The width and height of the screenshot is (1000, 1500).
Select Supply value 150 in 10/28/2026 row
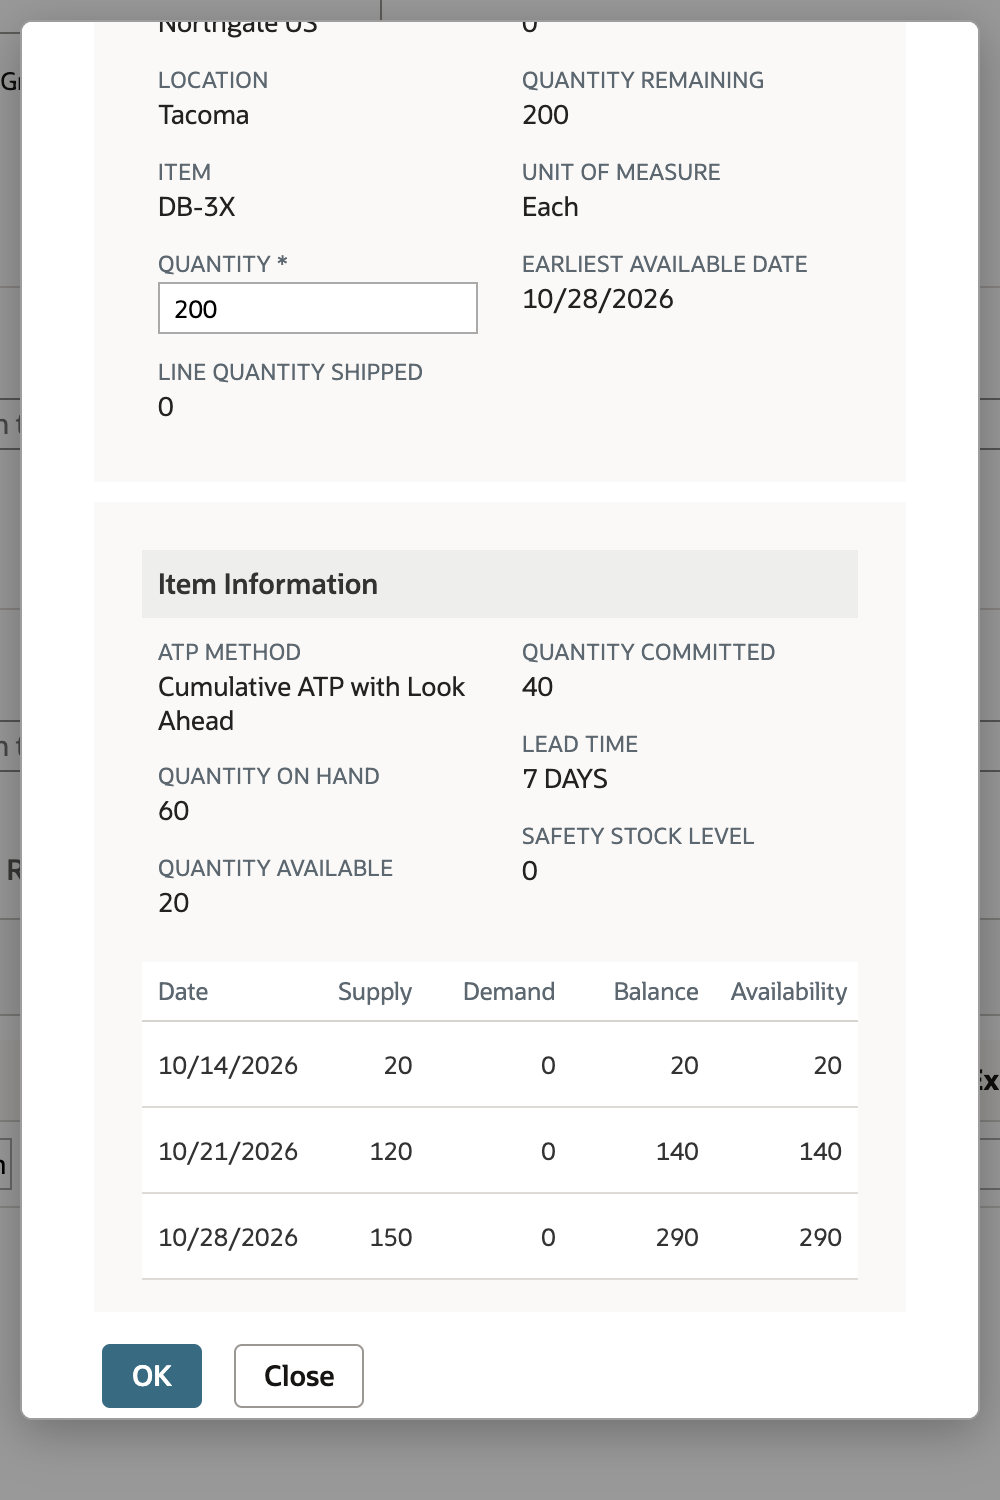tap(391, 1237)
